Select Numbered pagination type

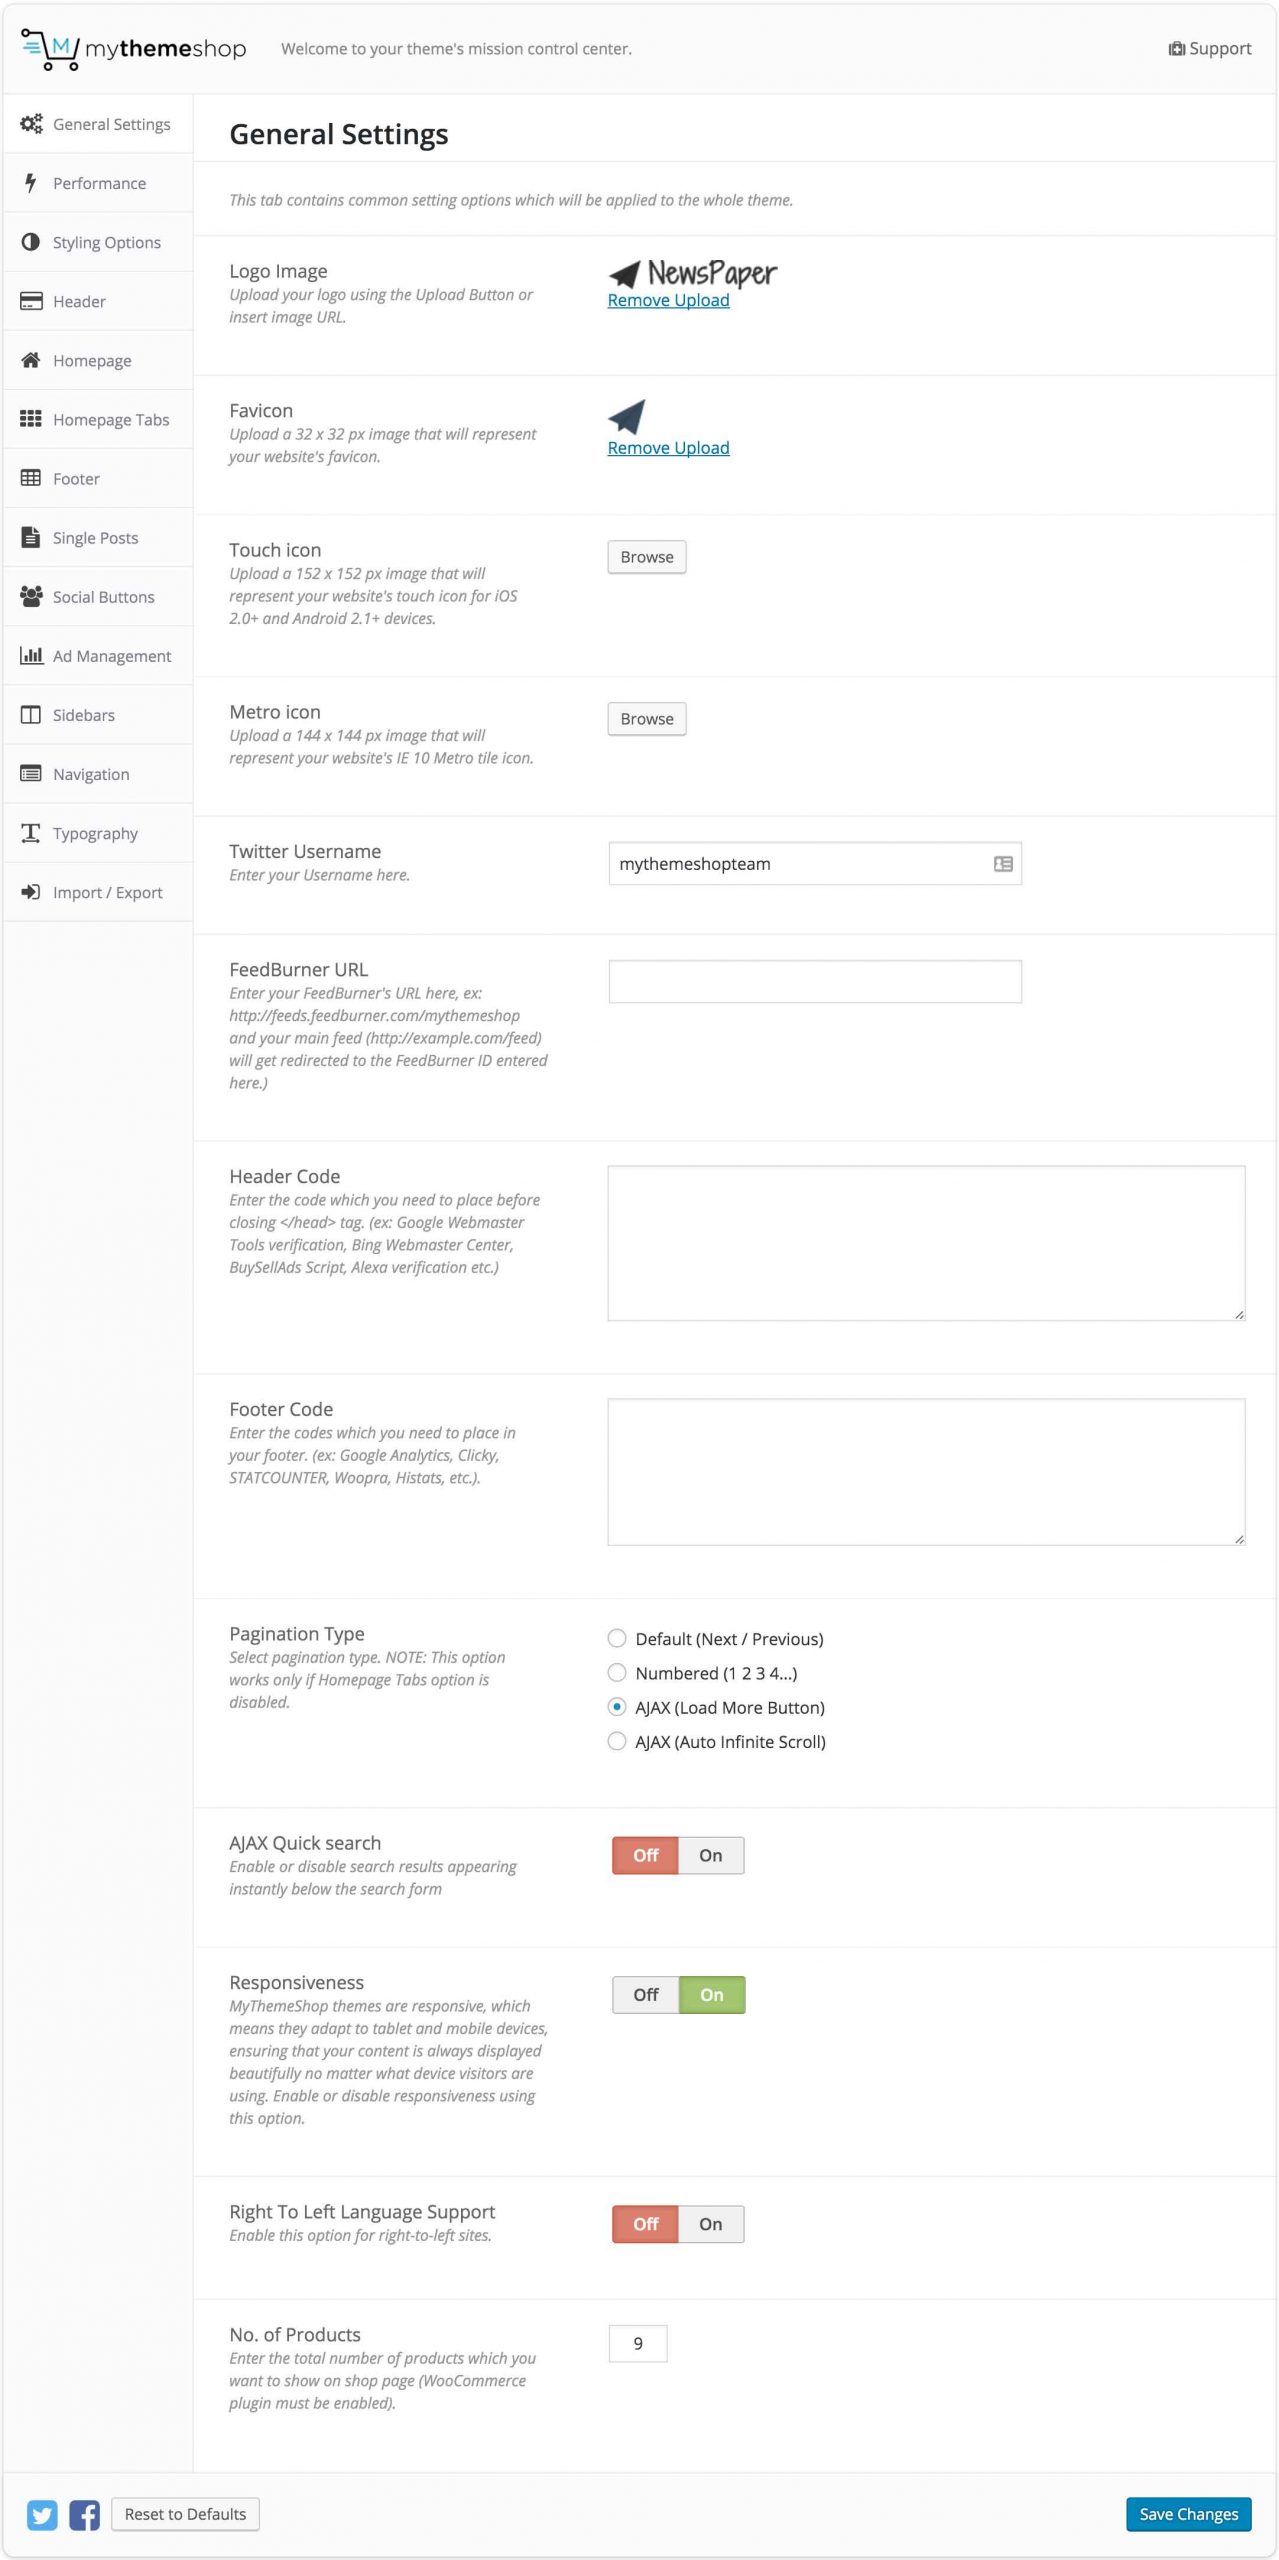(617, 1673)
